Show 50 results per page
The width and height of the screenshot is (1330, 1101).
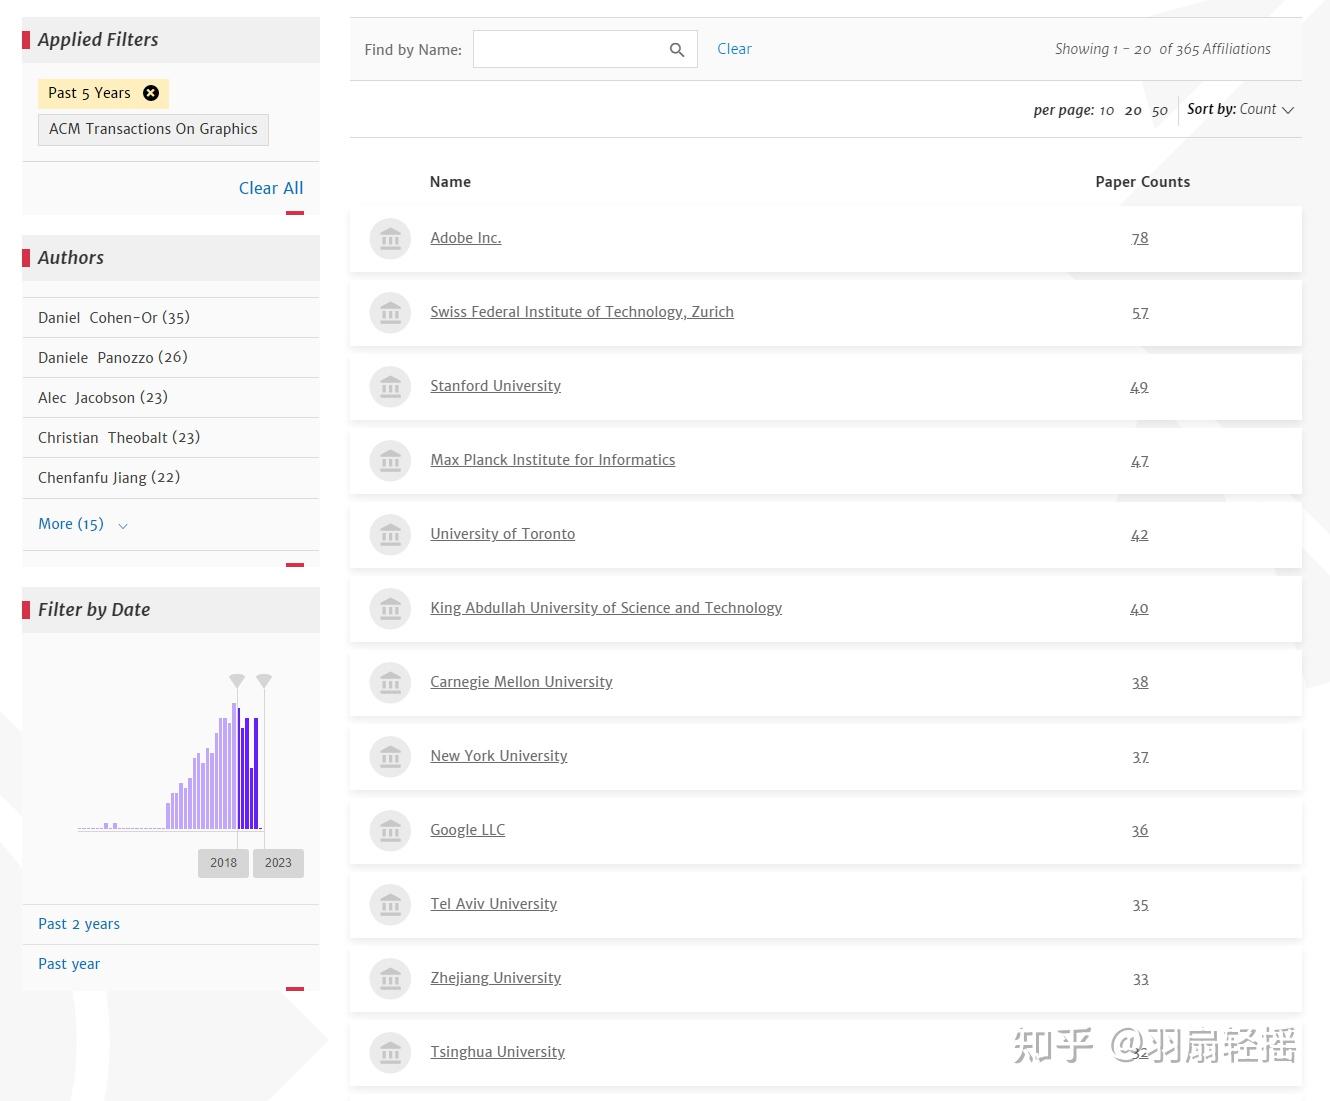[x=1160, y=110]
